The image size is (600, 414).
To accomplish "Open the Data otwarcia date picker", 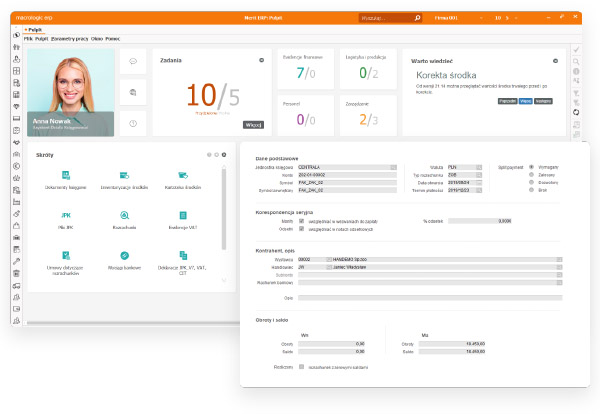I will (479, 183).
